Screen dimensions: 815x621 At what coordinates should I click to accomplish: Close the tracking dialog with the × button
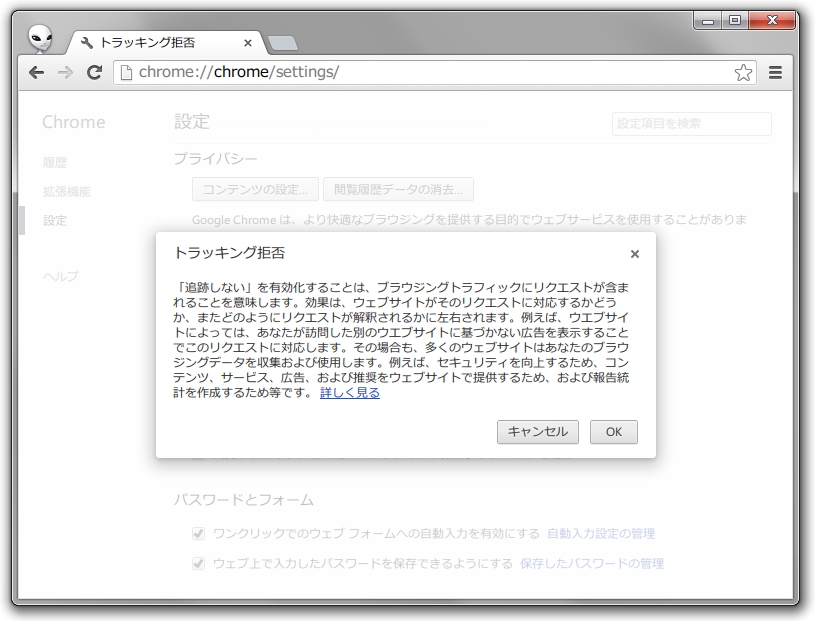[x=634, y=254]
